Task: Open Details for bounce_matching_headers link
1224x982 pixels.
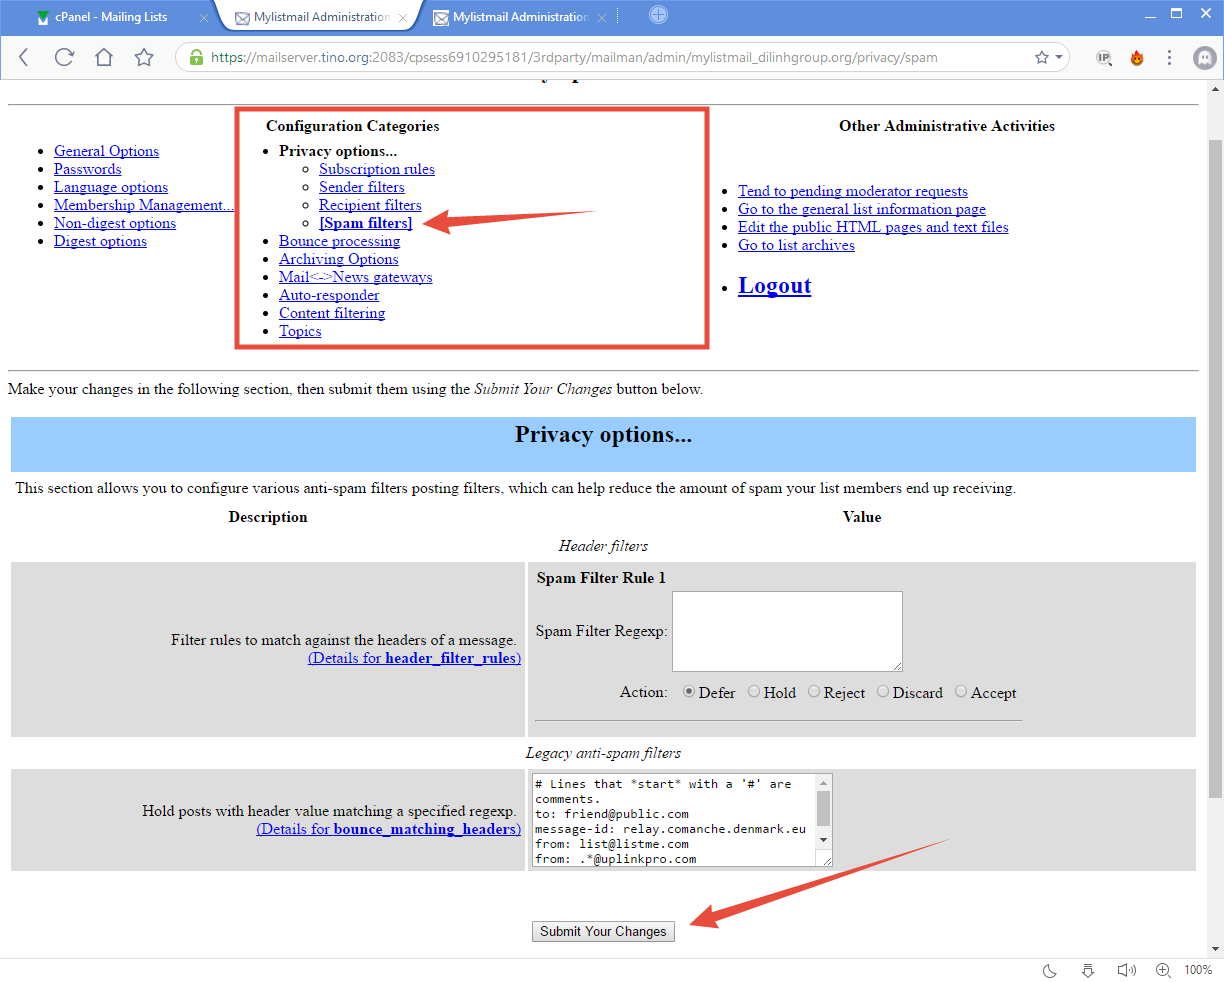Action: click(388, 829)
